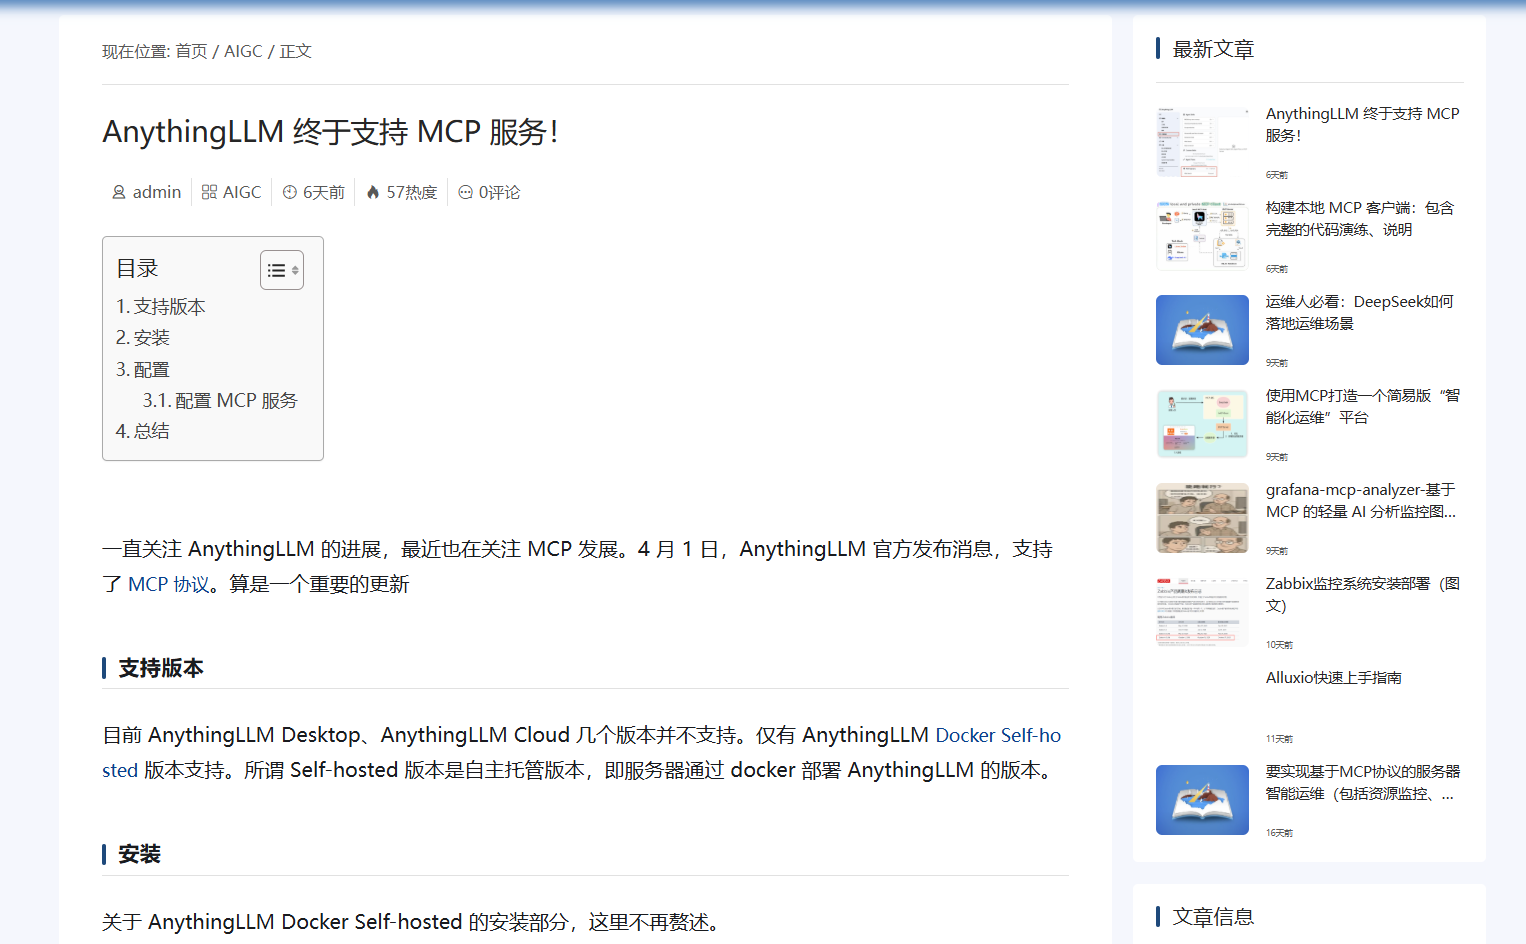Open thumbnail for grafana-mcp-analyzer article
The image size is (1526, 944).
pyautogui.click(x=1202, y=518)
